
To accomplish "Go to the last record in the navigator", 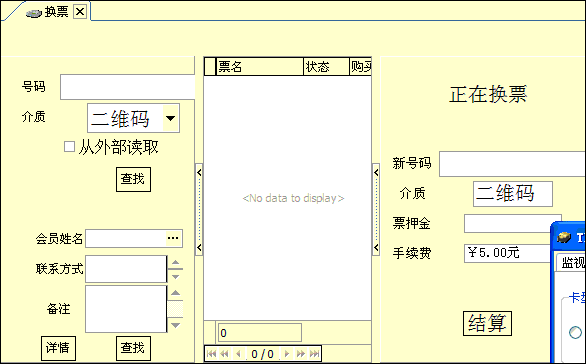I will 314,354.
